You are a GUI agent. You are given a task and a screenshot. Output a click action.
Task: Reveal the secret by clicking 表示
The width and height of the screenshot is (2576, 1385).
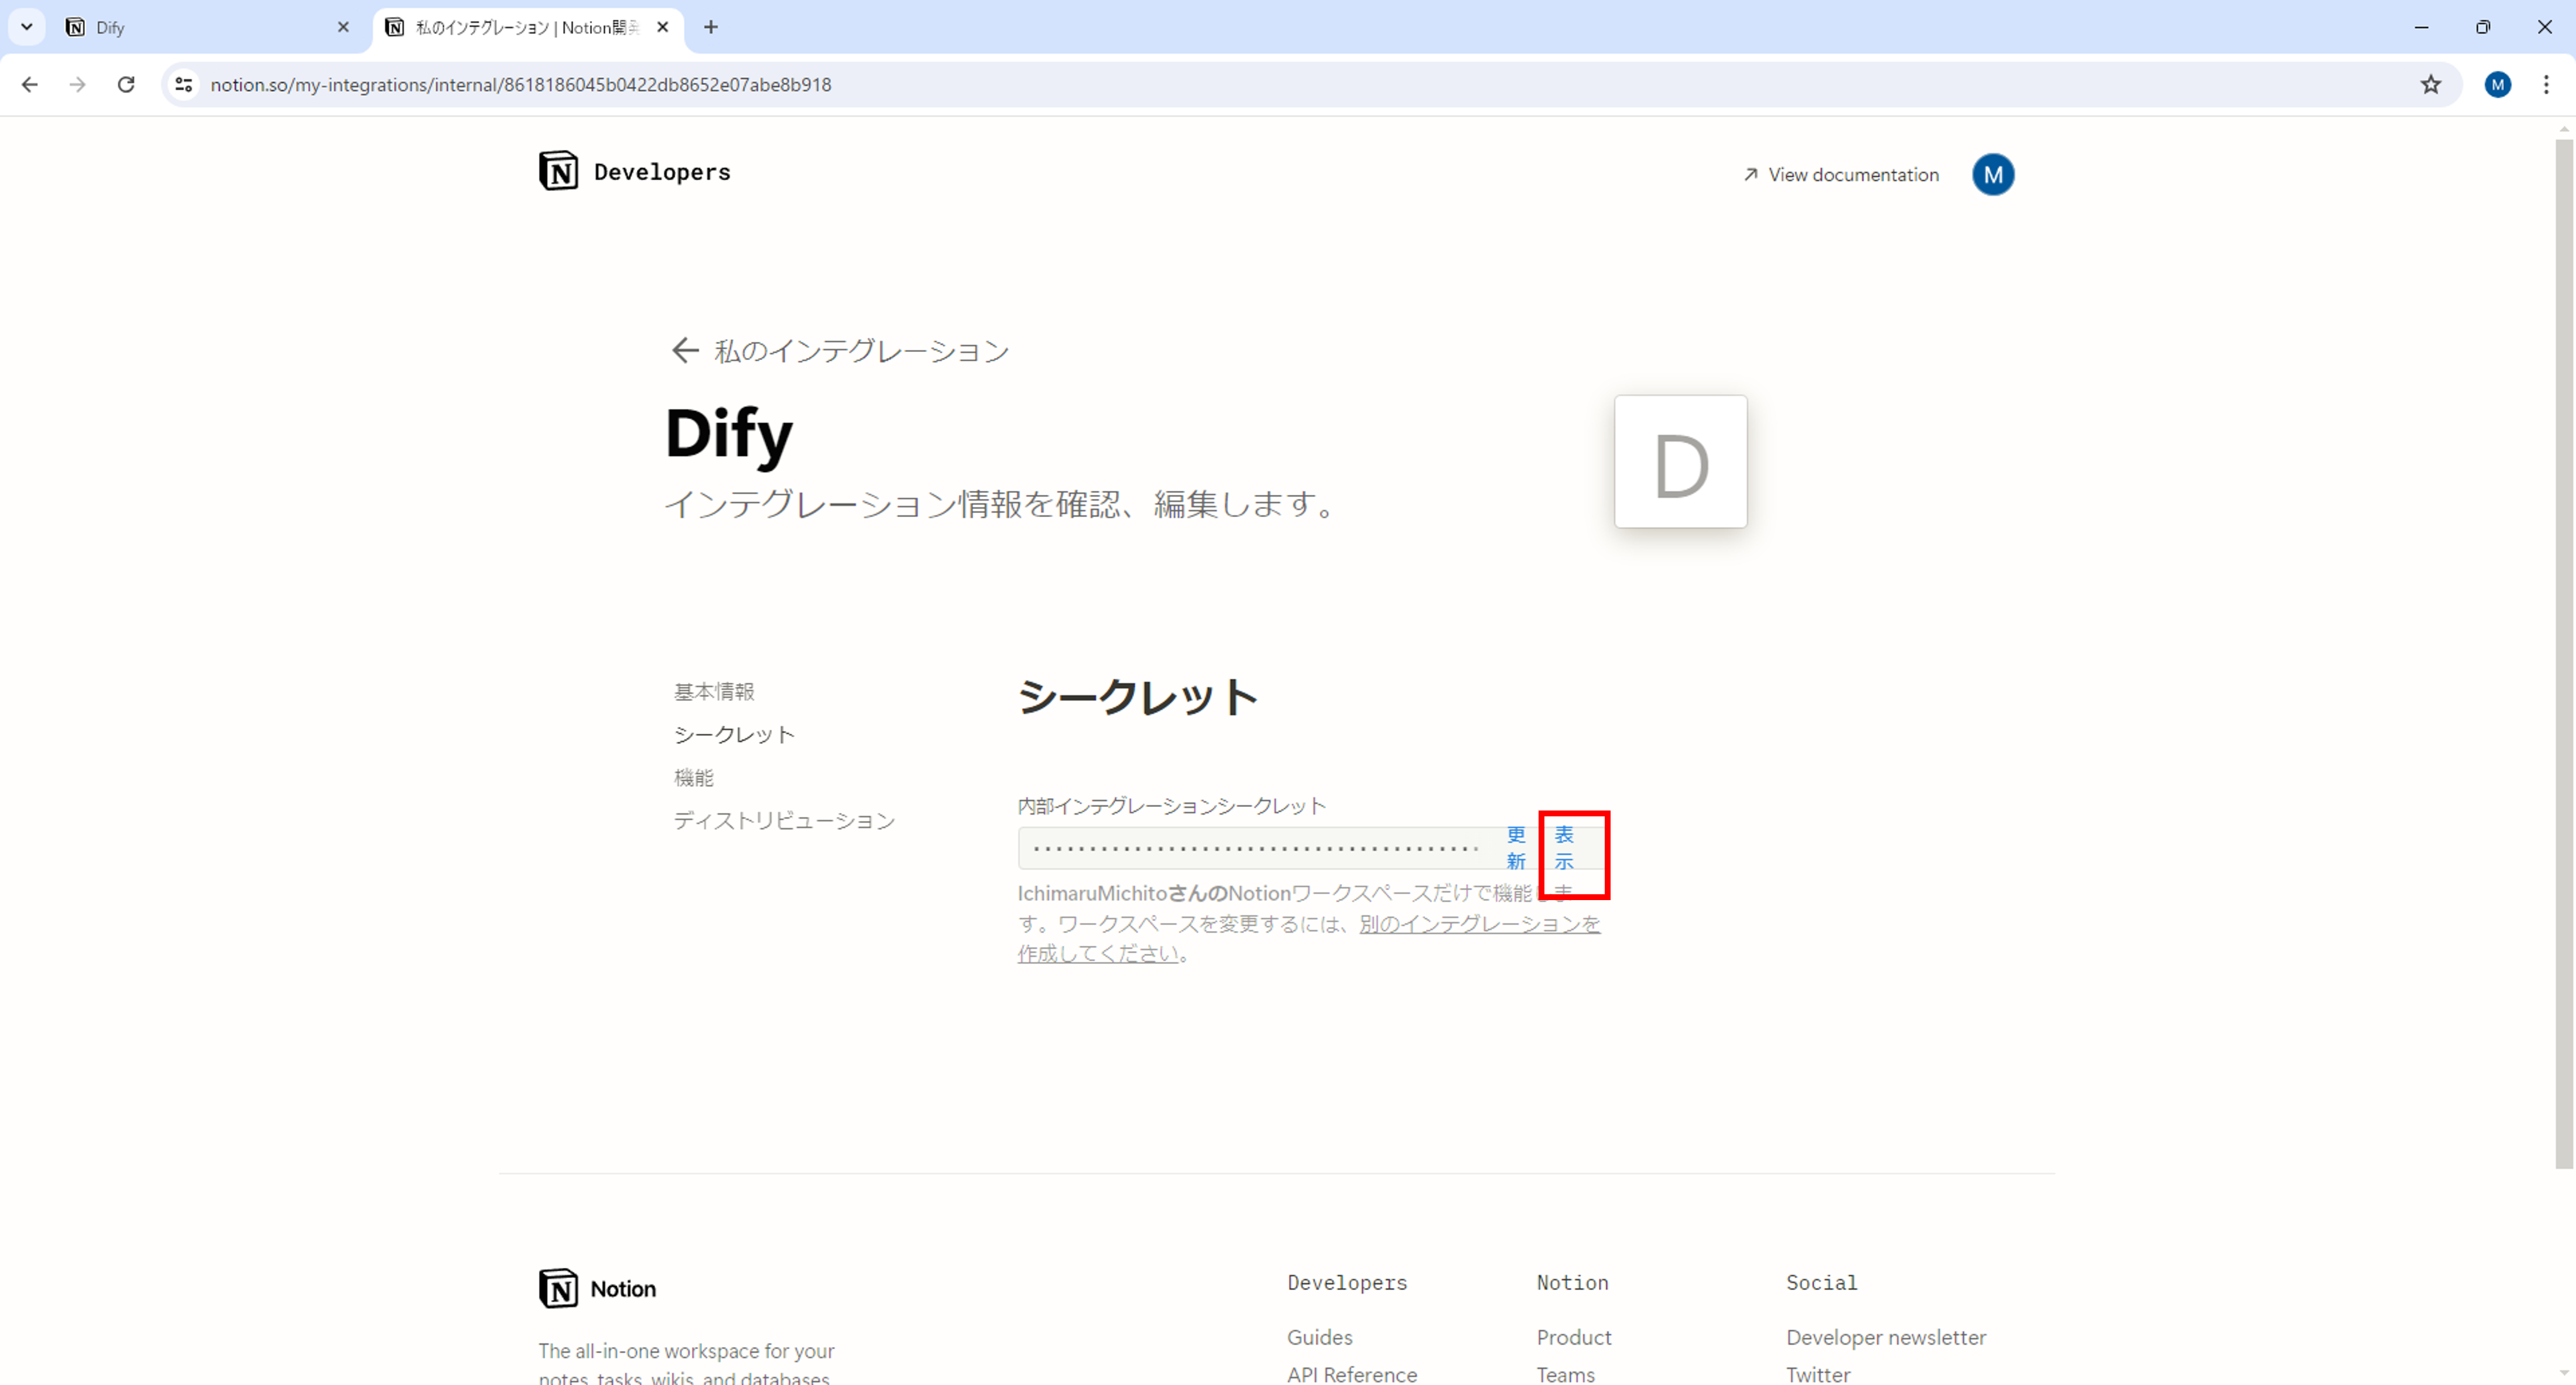(x=1564, y=848)
